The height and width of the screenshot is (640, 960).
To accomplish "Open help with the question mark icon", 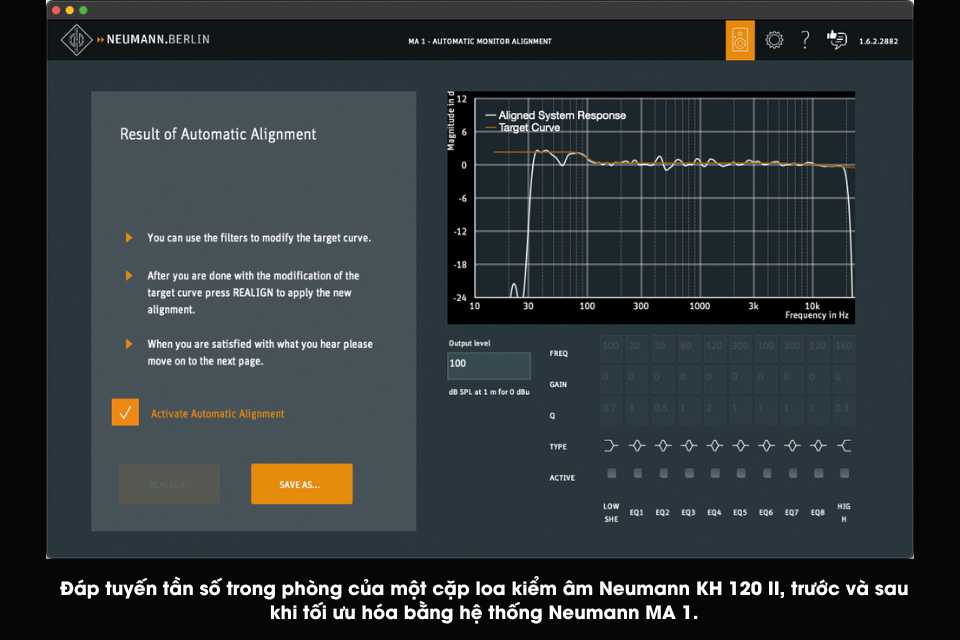I will [x=805, y=40].
